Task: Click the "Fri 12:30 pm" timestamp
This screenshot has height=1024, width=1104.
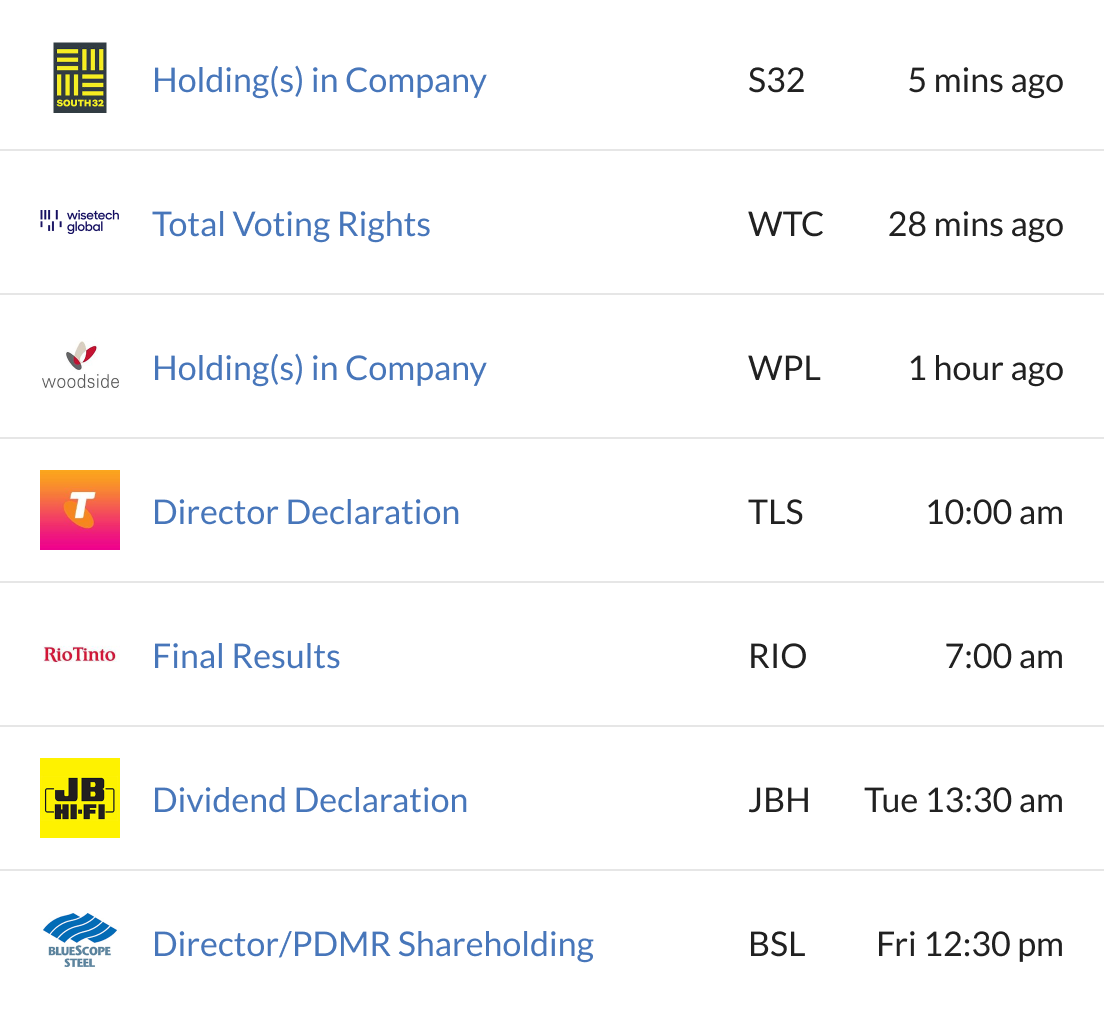Action: 969,944
